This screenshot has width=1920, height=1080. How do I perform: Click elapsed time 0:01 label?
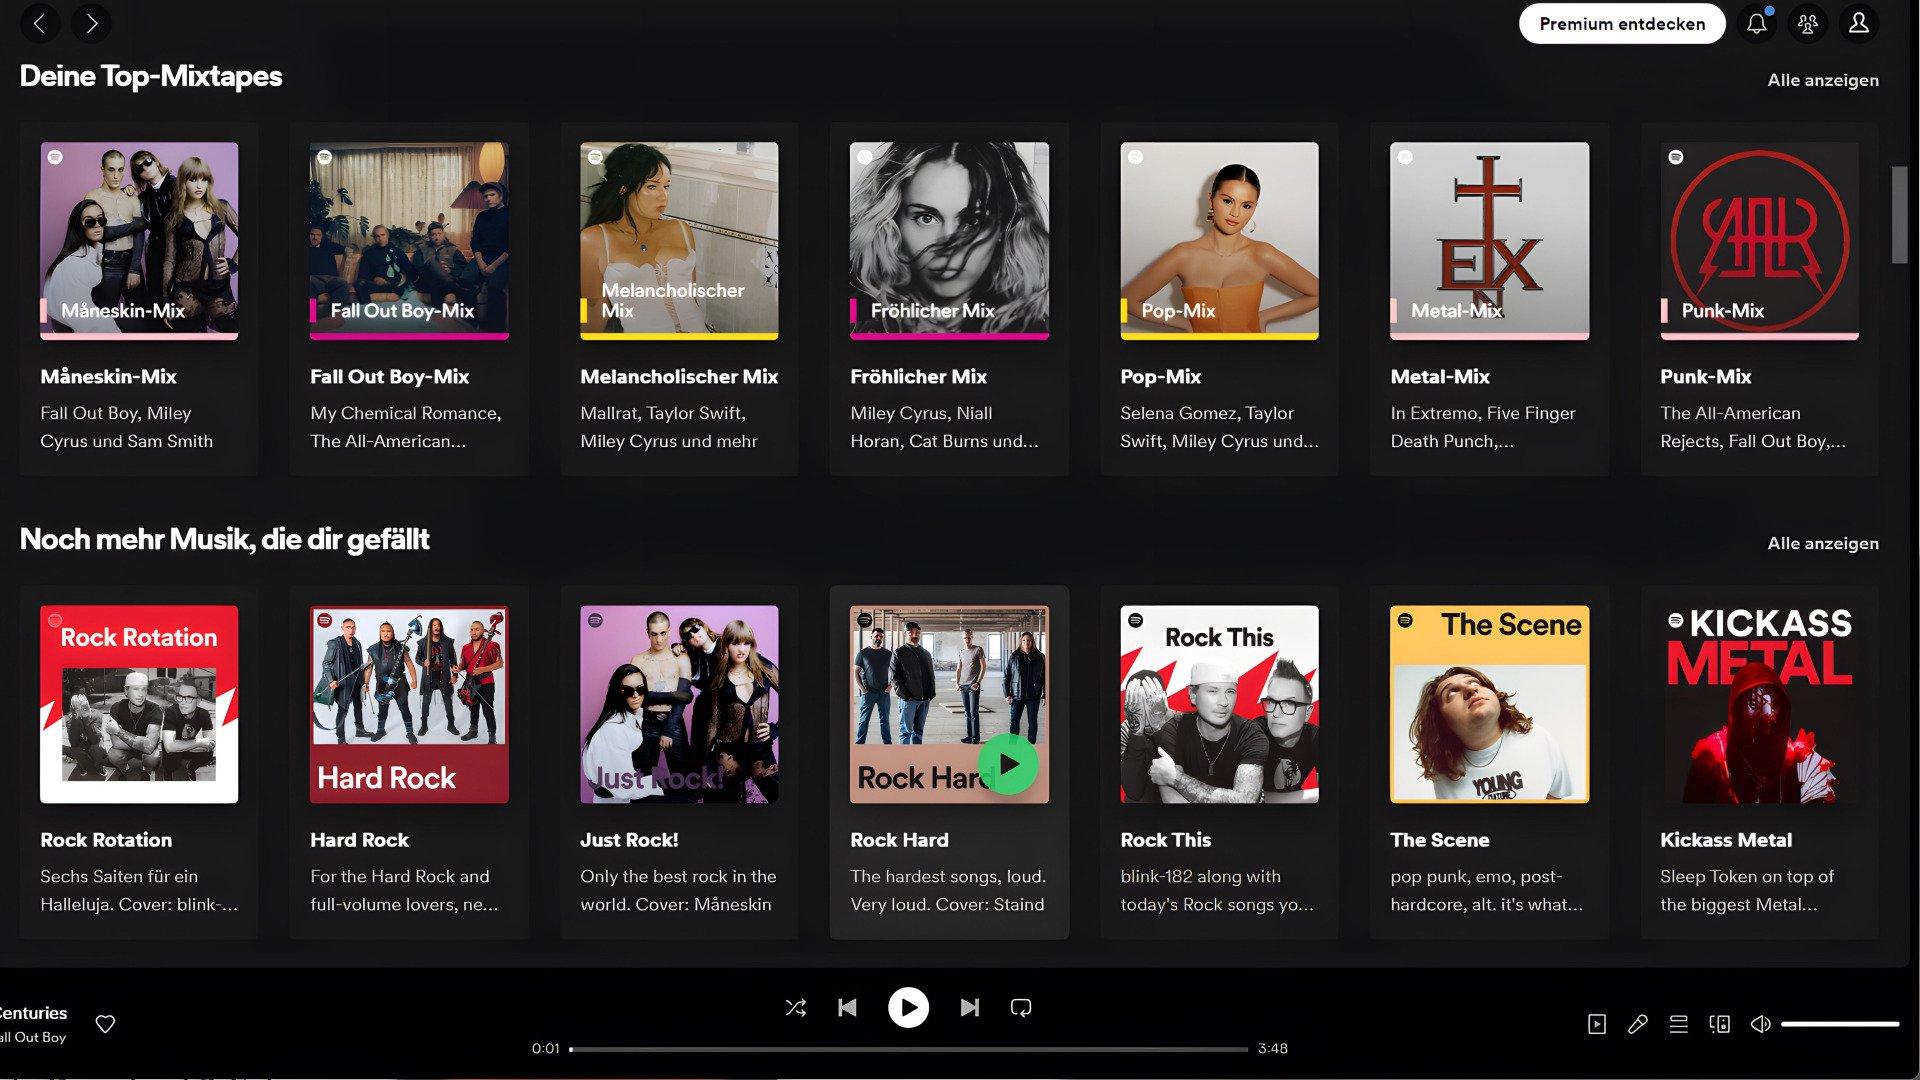coord(545,1049)
